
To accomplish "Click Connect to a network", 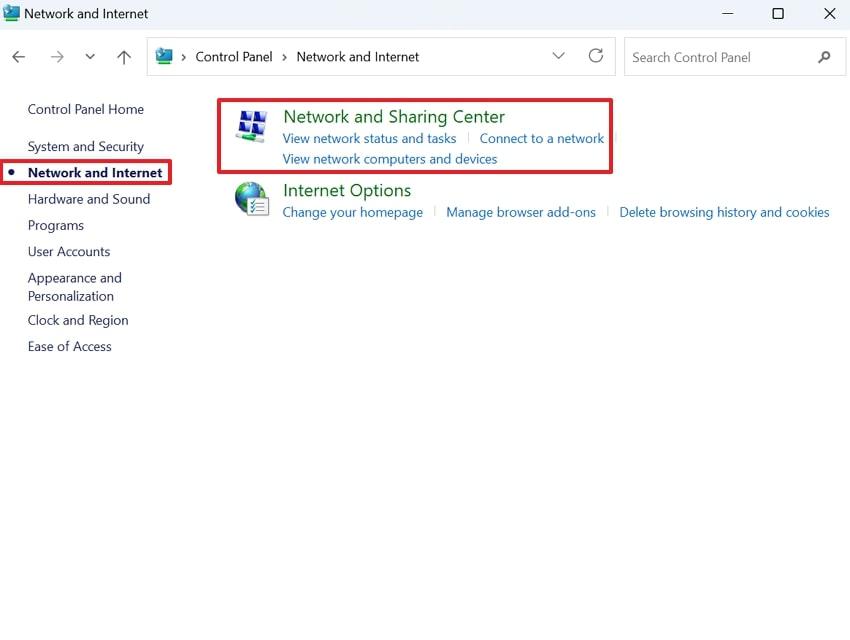I will 542,139.
